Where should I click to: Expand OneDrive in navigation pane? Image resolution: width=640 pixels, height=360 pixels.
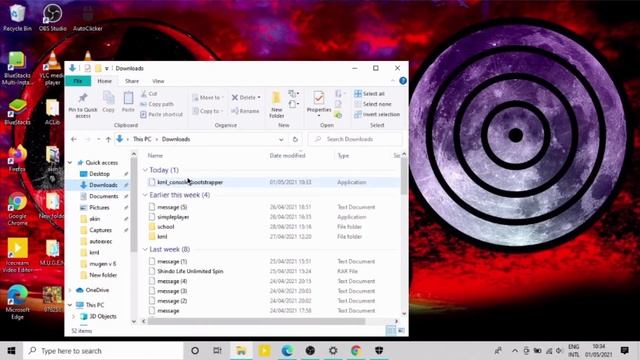(70, 290)
